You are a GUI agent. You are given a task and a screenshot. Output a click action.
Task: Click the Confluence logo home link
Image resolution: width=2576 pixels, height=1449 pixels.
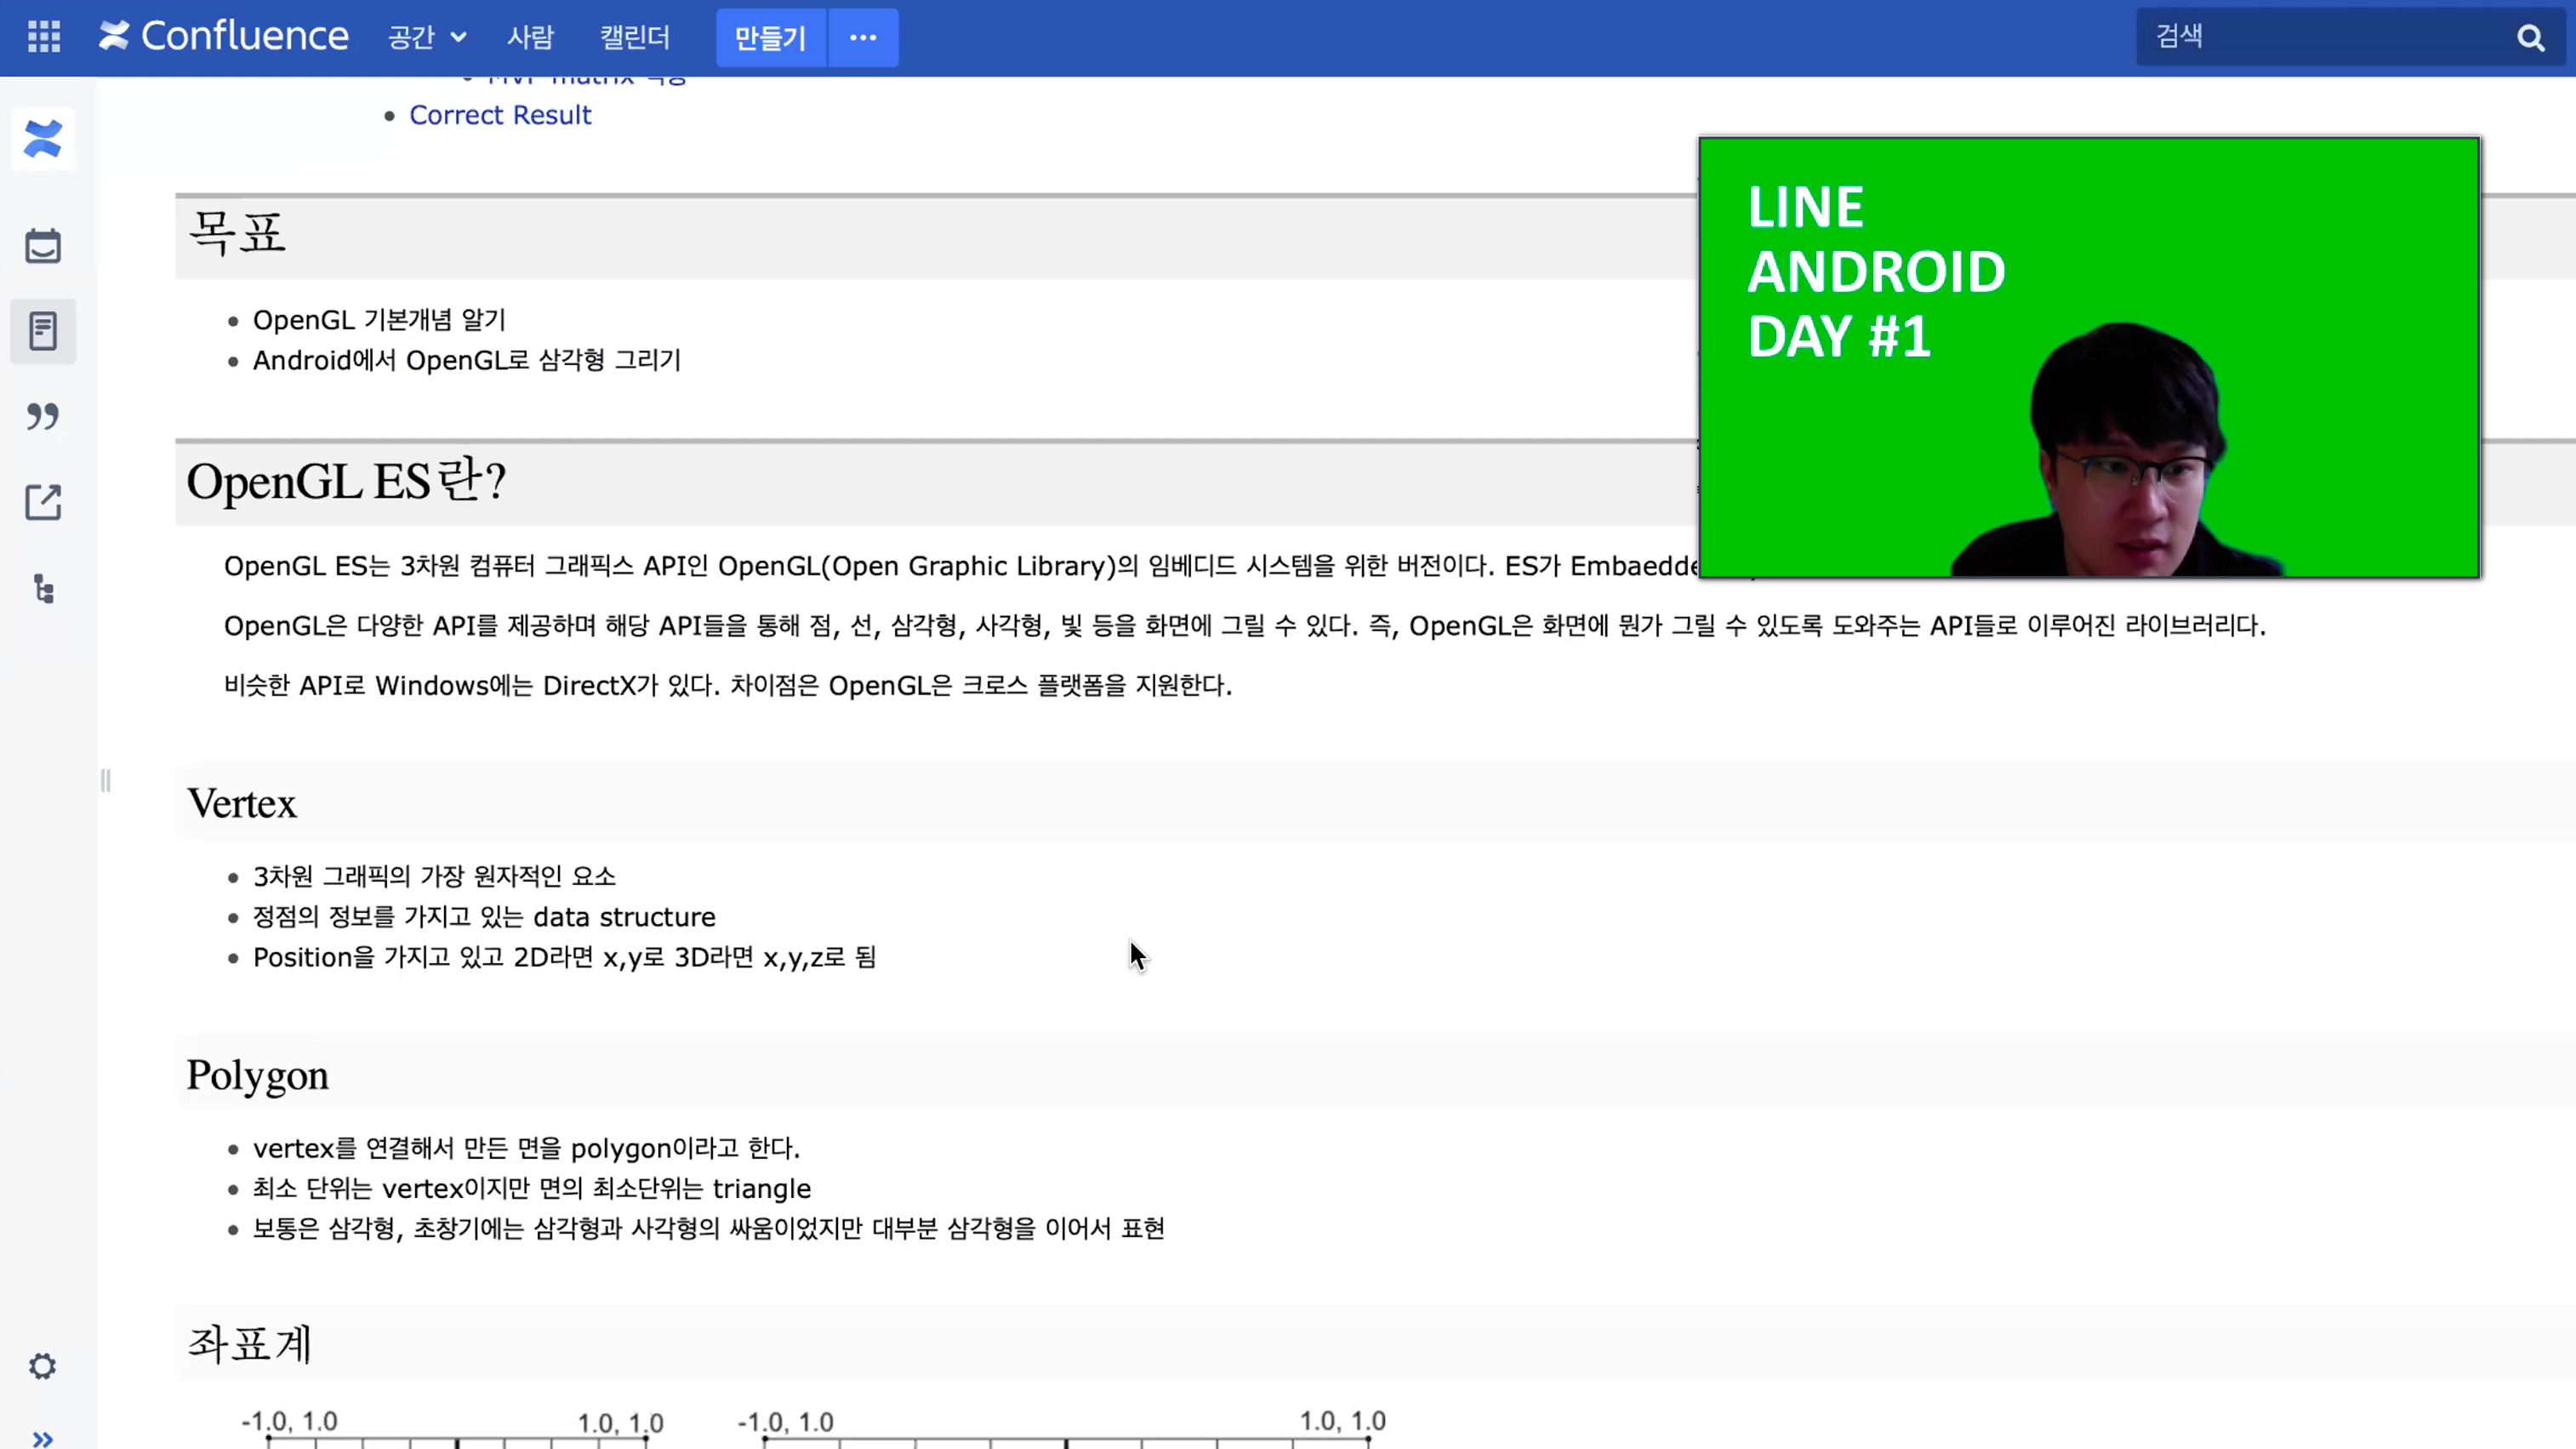click(x=224, y=37)
